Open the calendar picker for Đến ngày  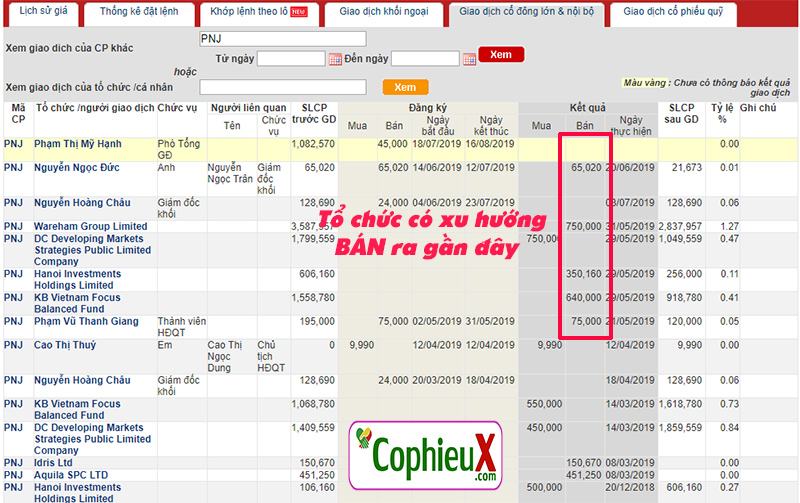[469, 59]
